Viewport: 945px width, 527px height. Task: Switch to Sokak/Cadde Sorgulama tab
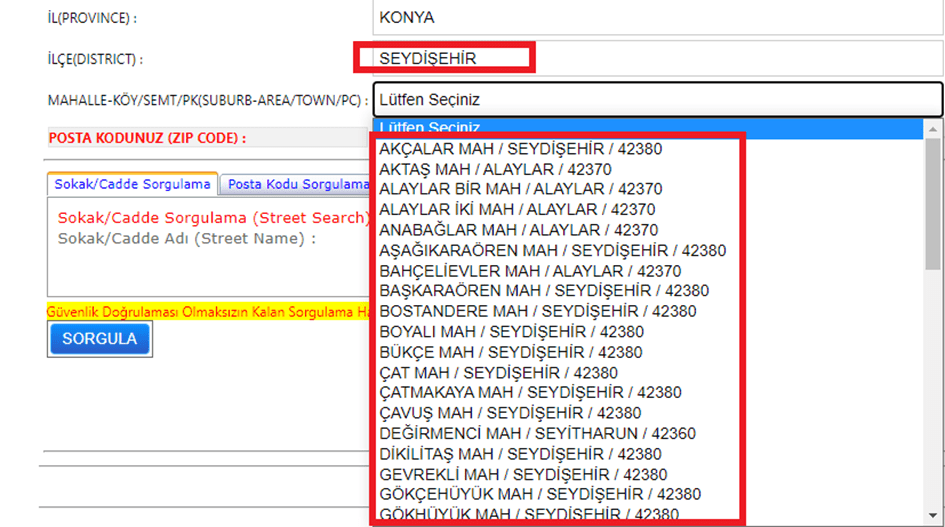[x=132, y=184]
